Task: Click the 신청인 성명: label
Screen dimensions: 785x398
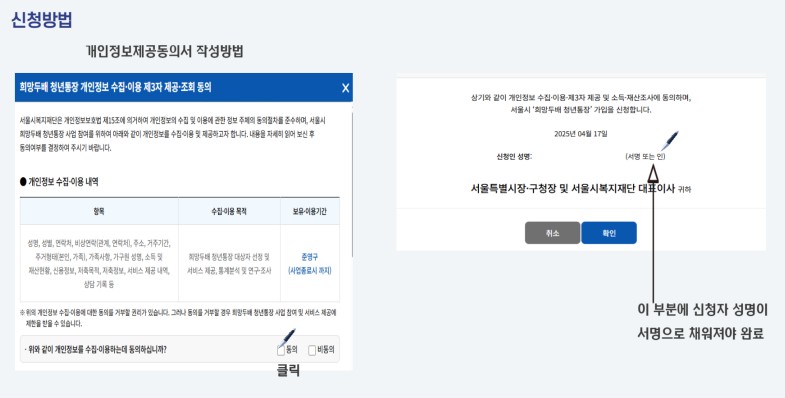Action: click(x=514, y=157)
